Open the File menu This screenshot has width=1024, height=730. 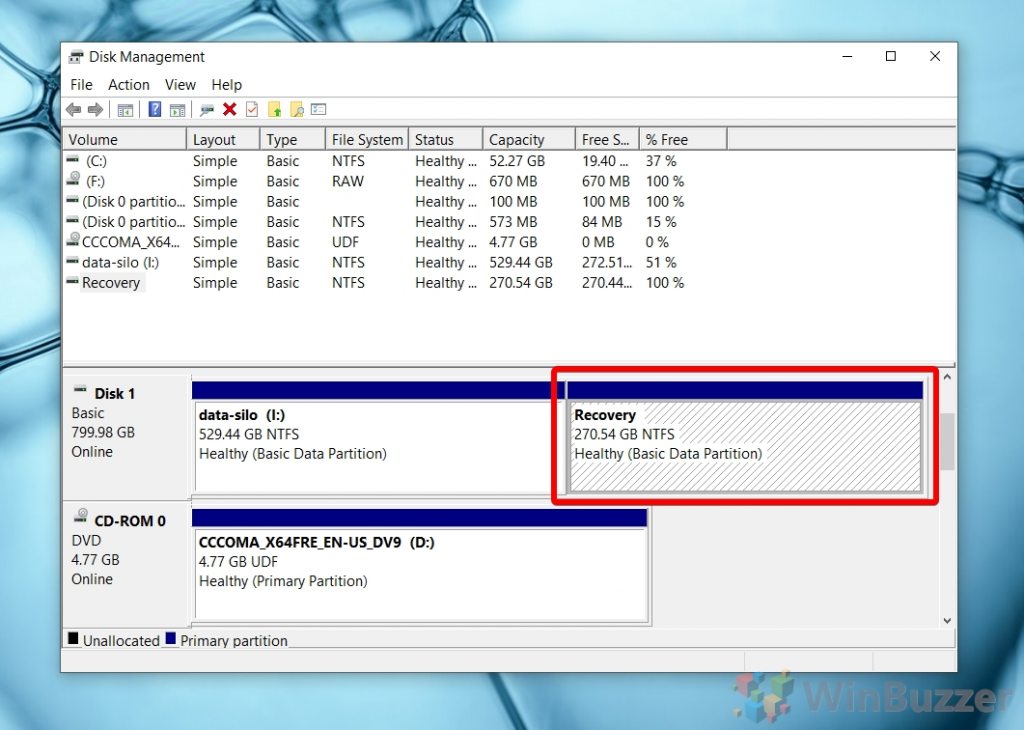pyautogui.click(x=81, y=85)
